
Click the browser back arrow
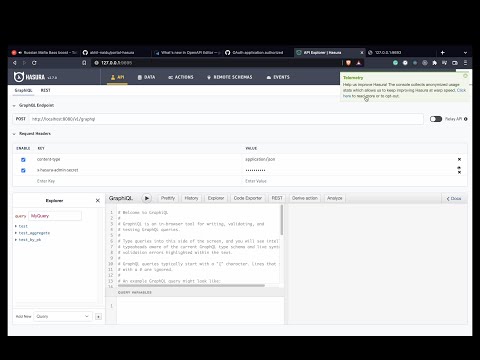click(x=15, y=63)
